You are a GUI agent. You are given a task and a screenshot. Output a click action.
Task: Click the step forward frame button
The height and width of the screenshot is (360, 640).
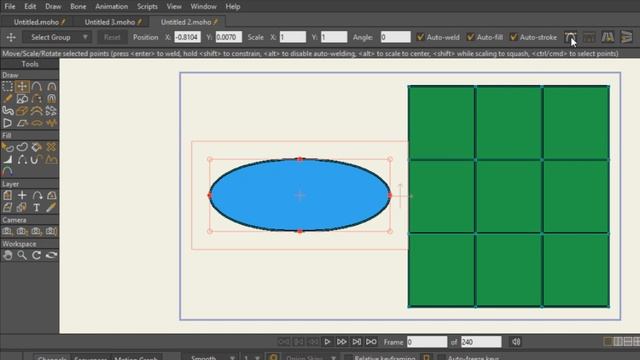pyautogui.click(x=356, y=342)
